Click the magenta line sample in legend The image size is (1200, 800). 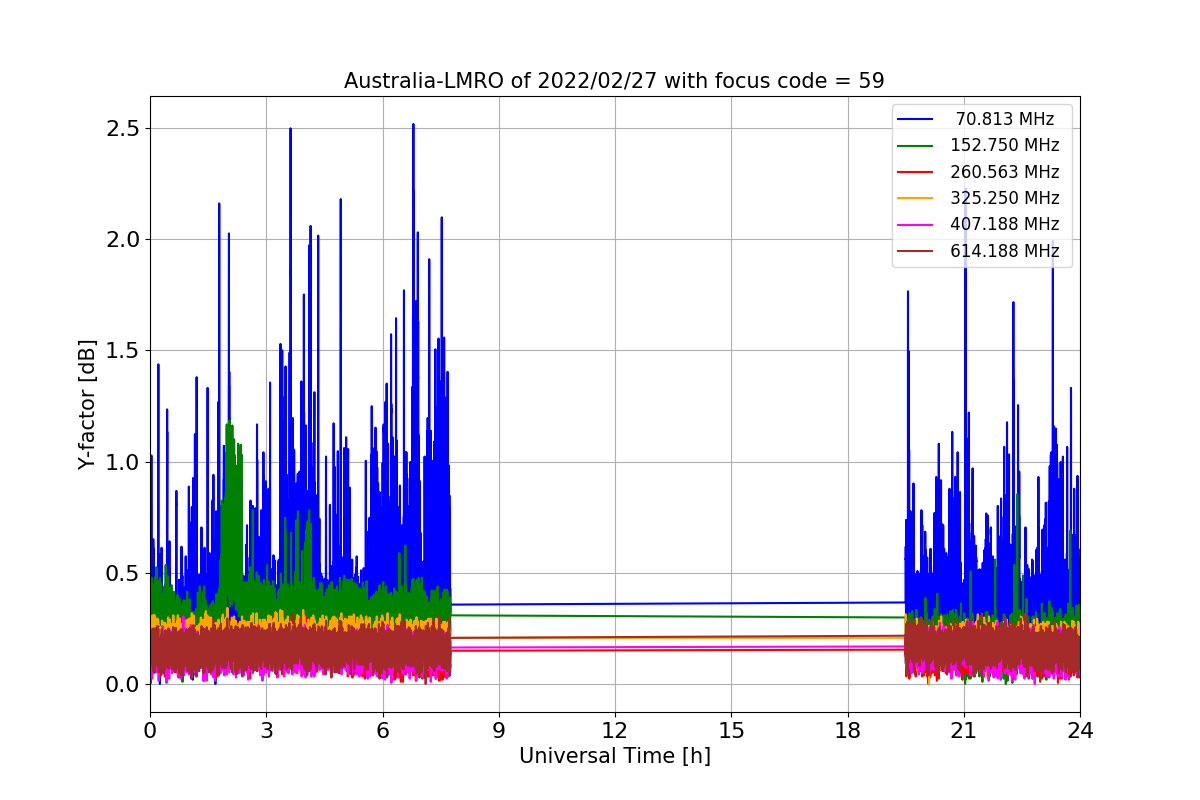[916, 224]
